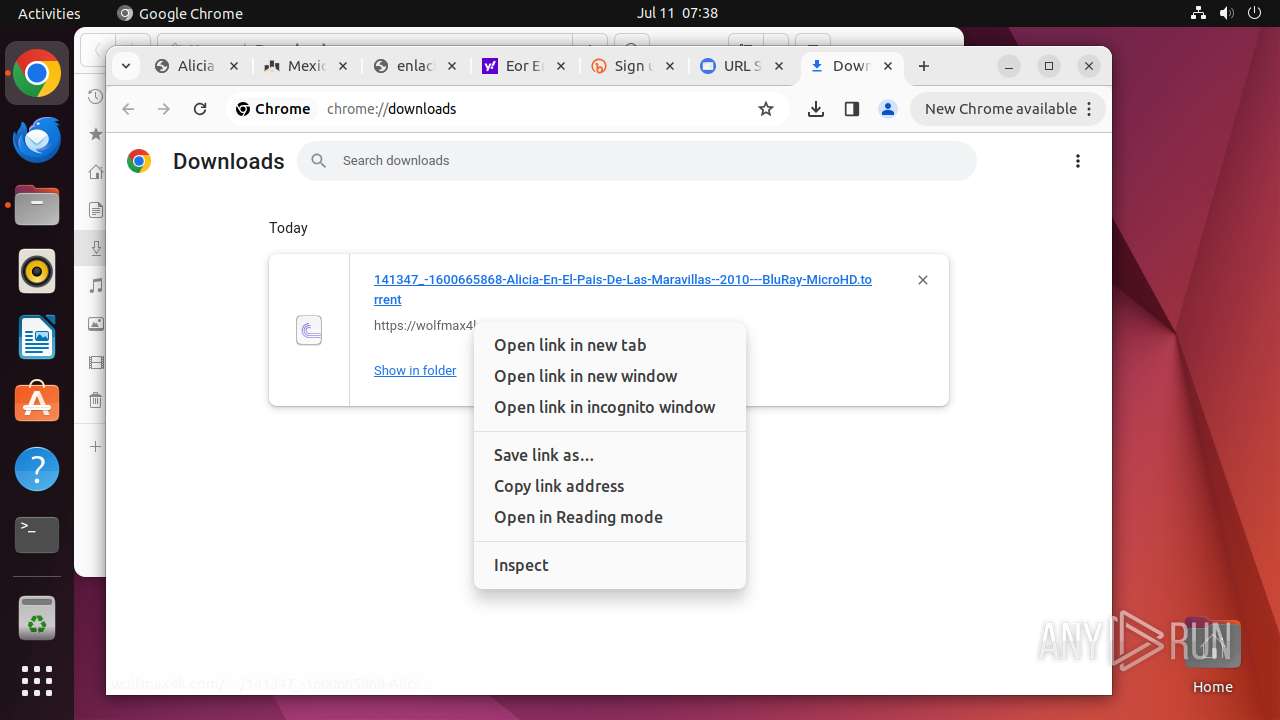This screenshot has width=1280, height=720.
Task: Open the network indicator in top bar
Action: (1199, 13)
